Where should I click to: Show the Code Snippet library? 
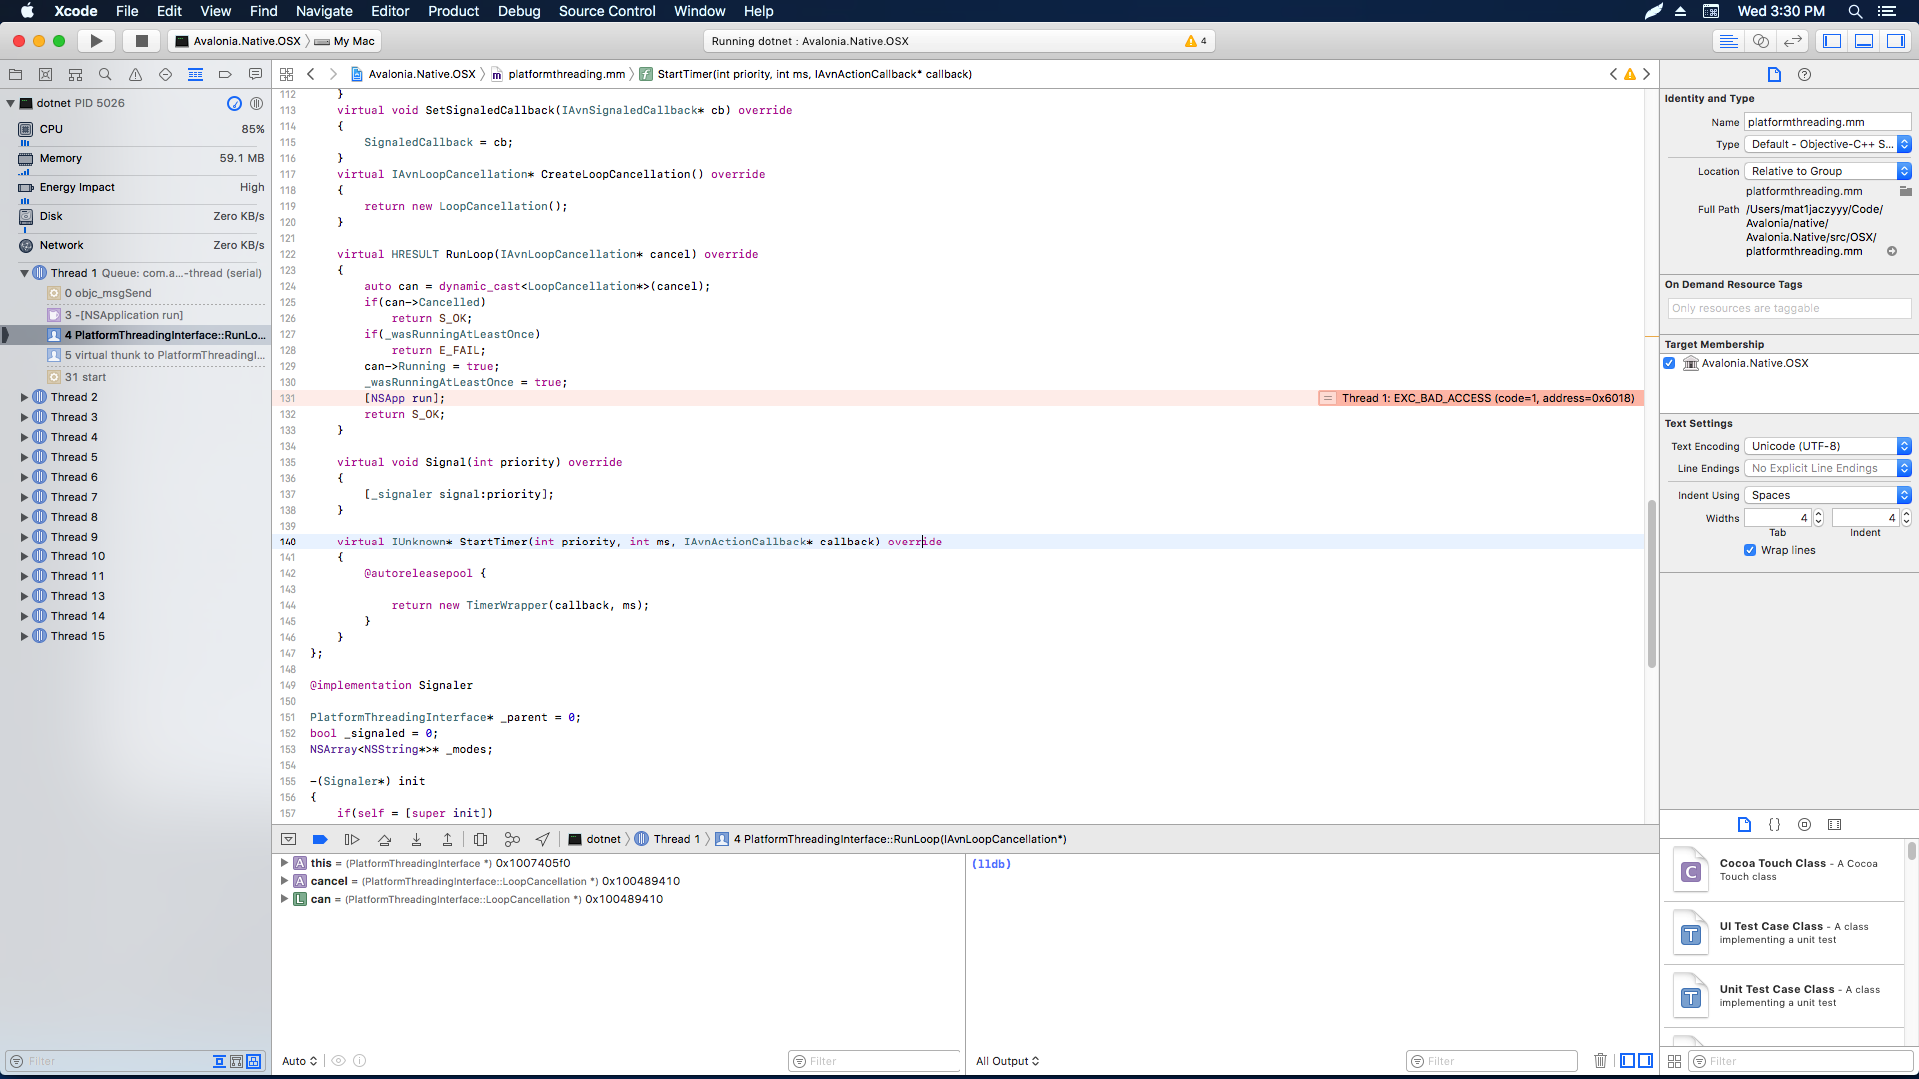tap(1775, 824)
